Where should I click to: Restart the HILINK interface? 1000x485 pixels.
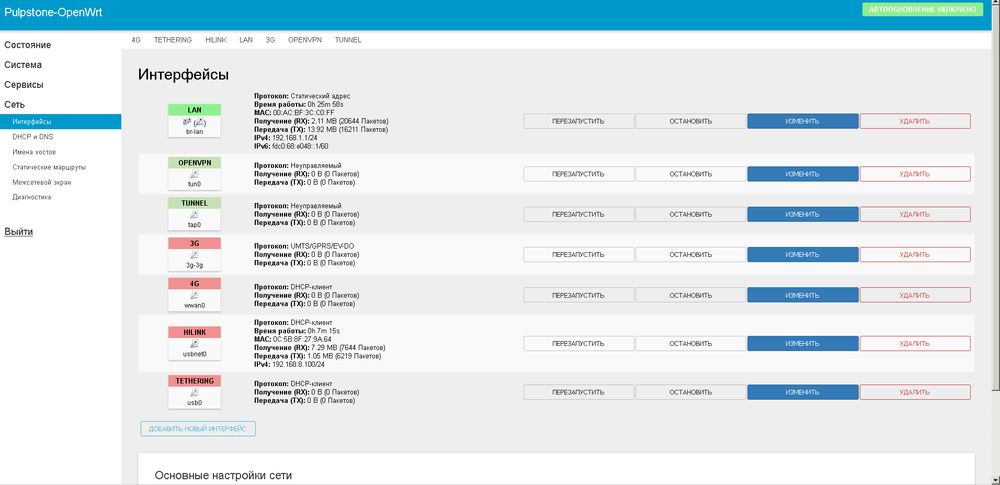(x=578, y=343)
